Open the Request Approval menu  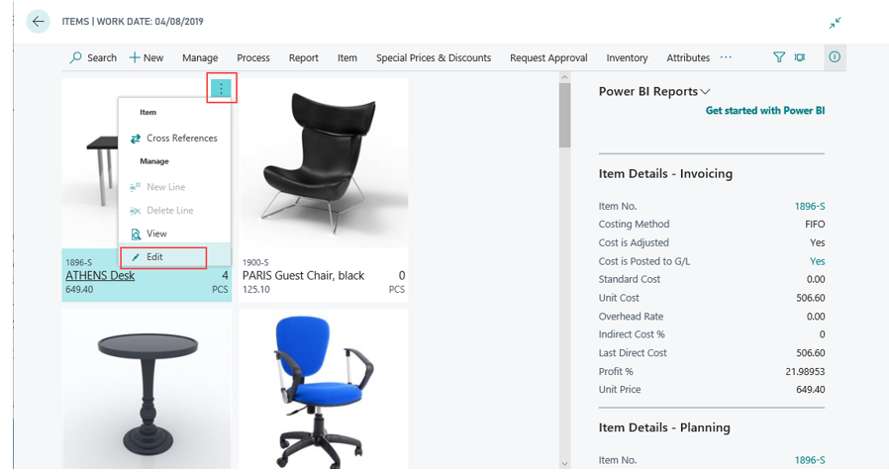[548, 58]
